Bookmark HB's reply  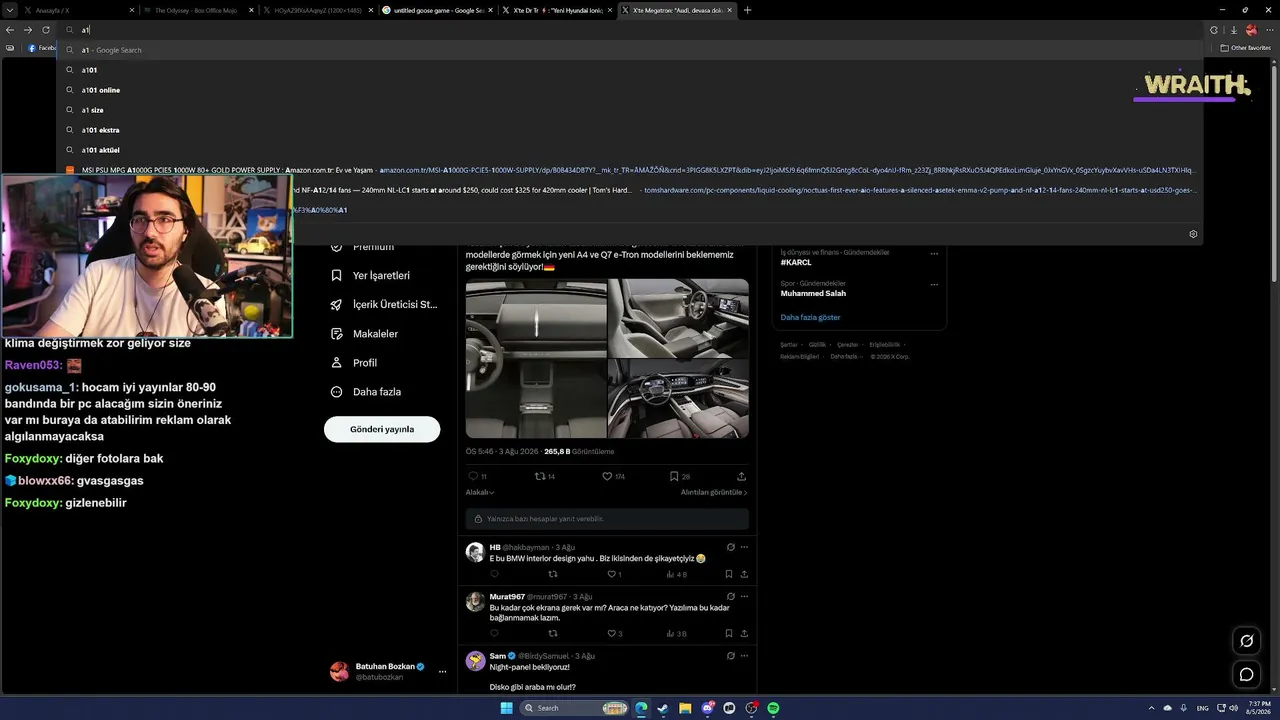tap(729, 574)
